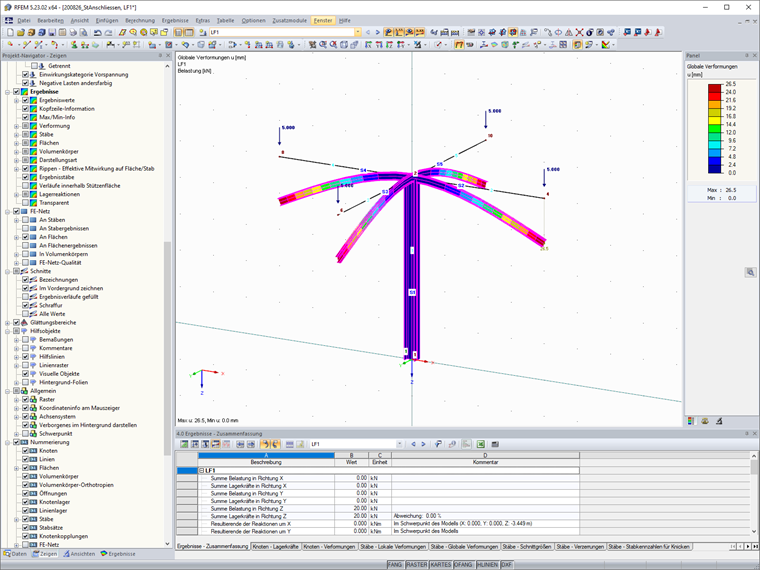Create a new model with the blank page icon

(x=10, y=32)
